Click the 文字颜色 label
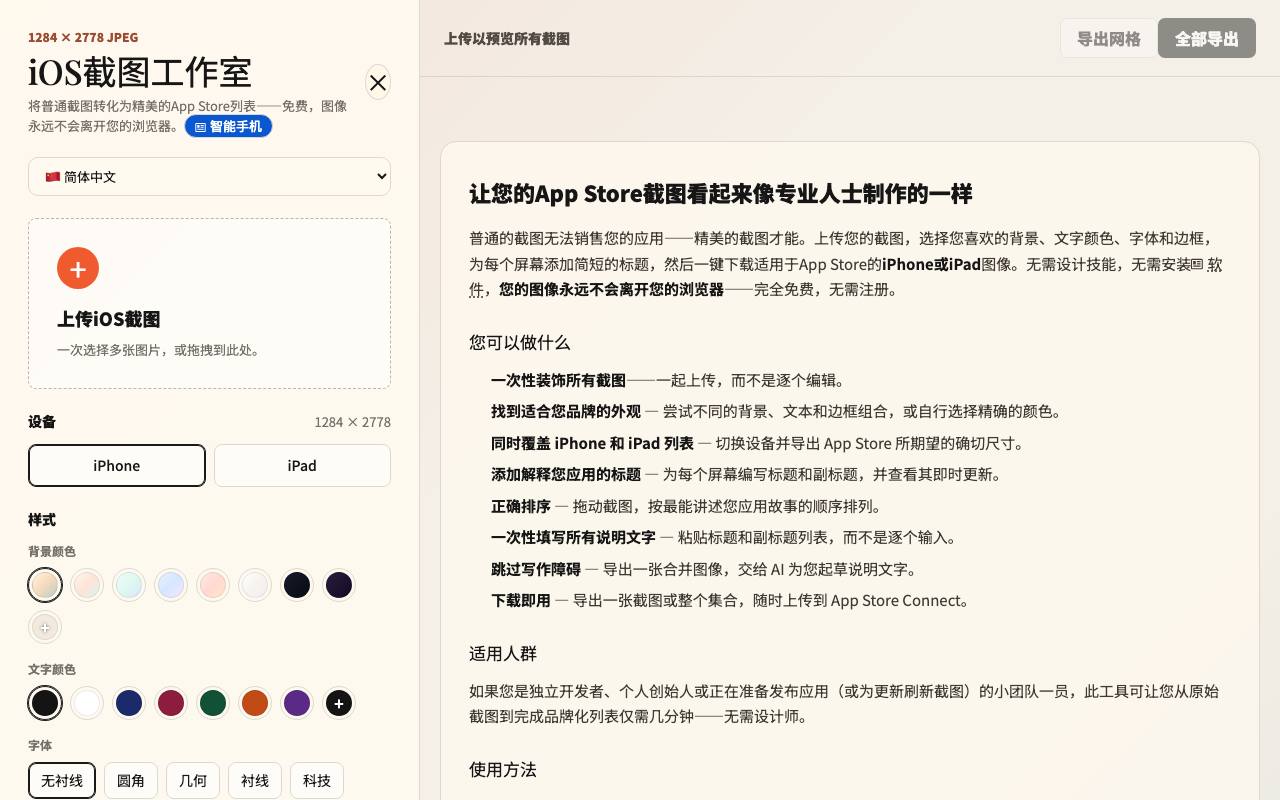Image resolution: width=1280 pixels, height=800 pixels. pyautogui.click(x=52, y=670)
